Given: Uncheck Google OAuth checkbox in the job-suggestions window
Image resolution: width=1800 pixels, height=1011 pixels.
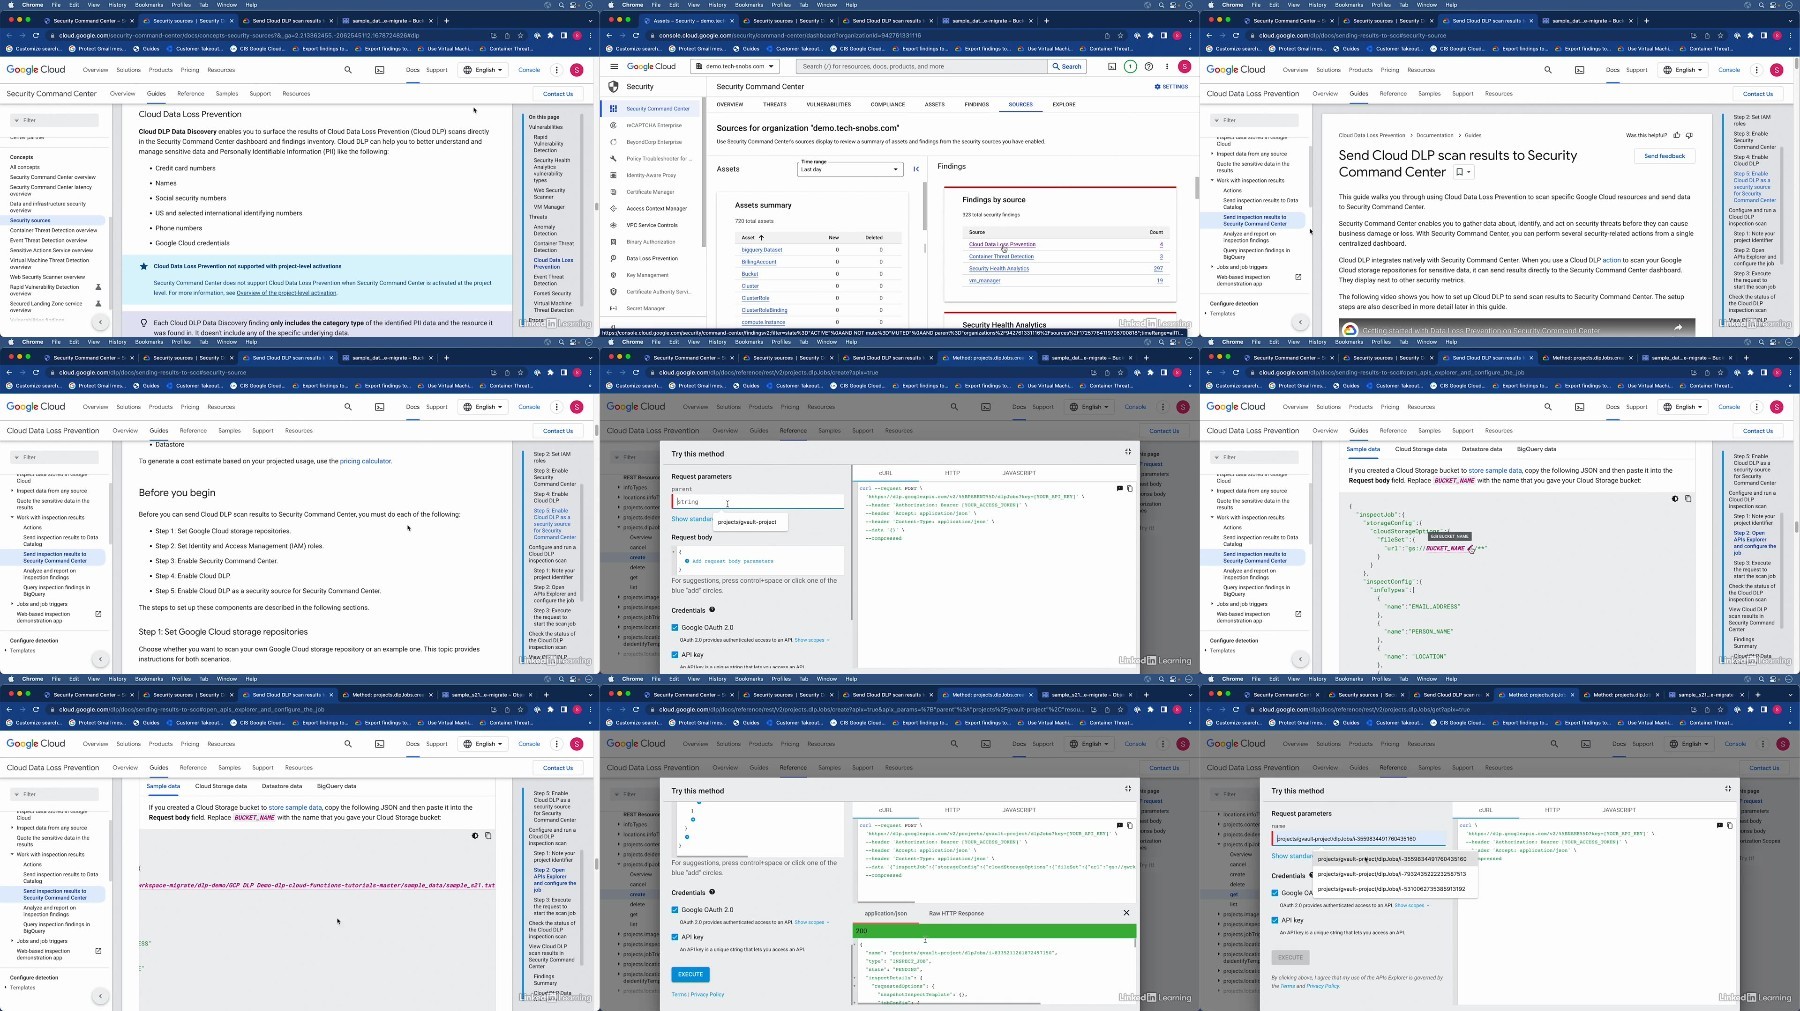Looking at the screenshot, I should coord(1275,893).
